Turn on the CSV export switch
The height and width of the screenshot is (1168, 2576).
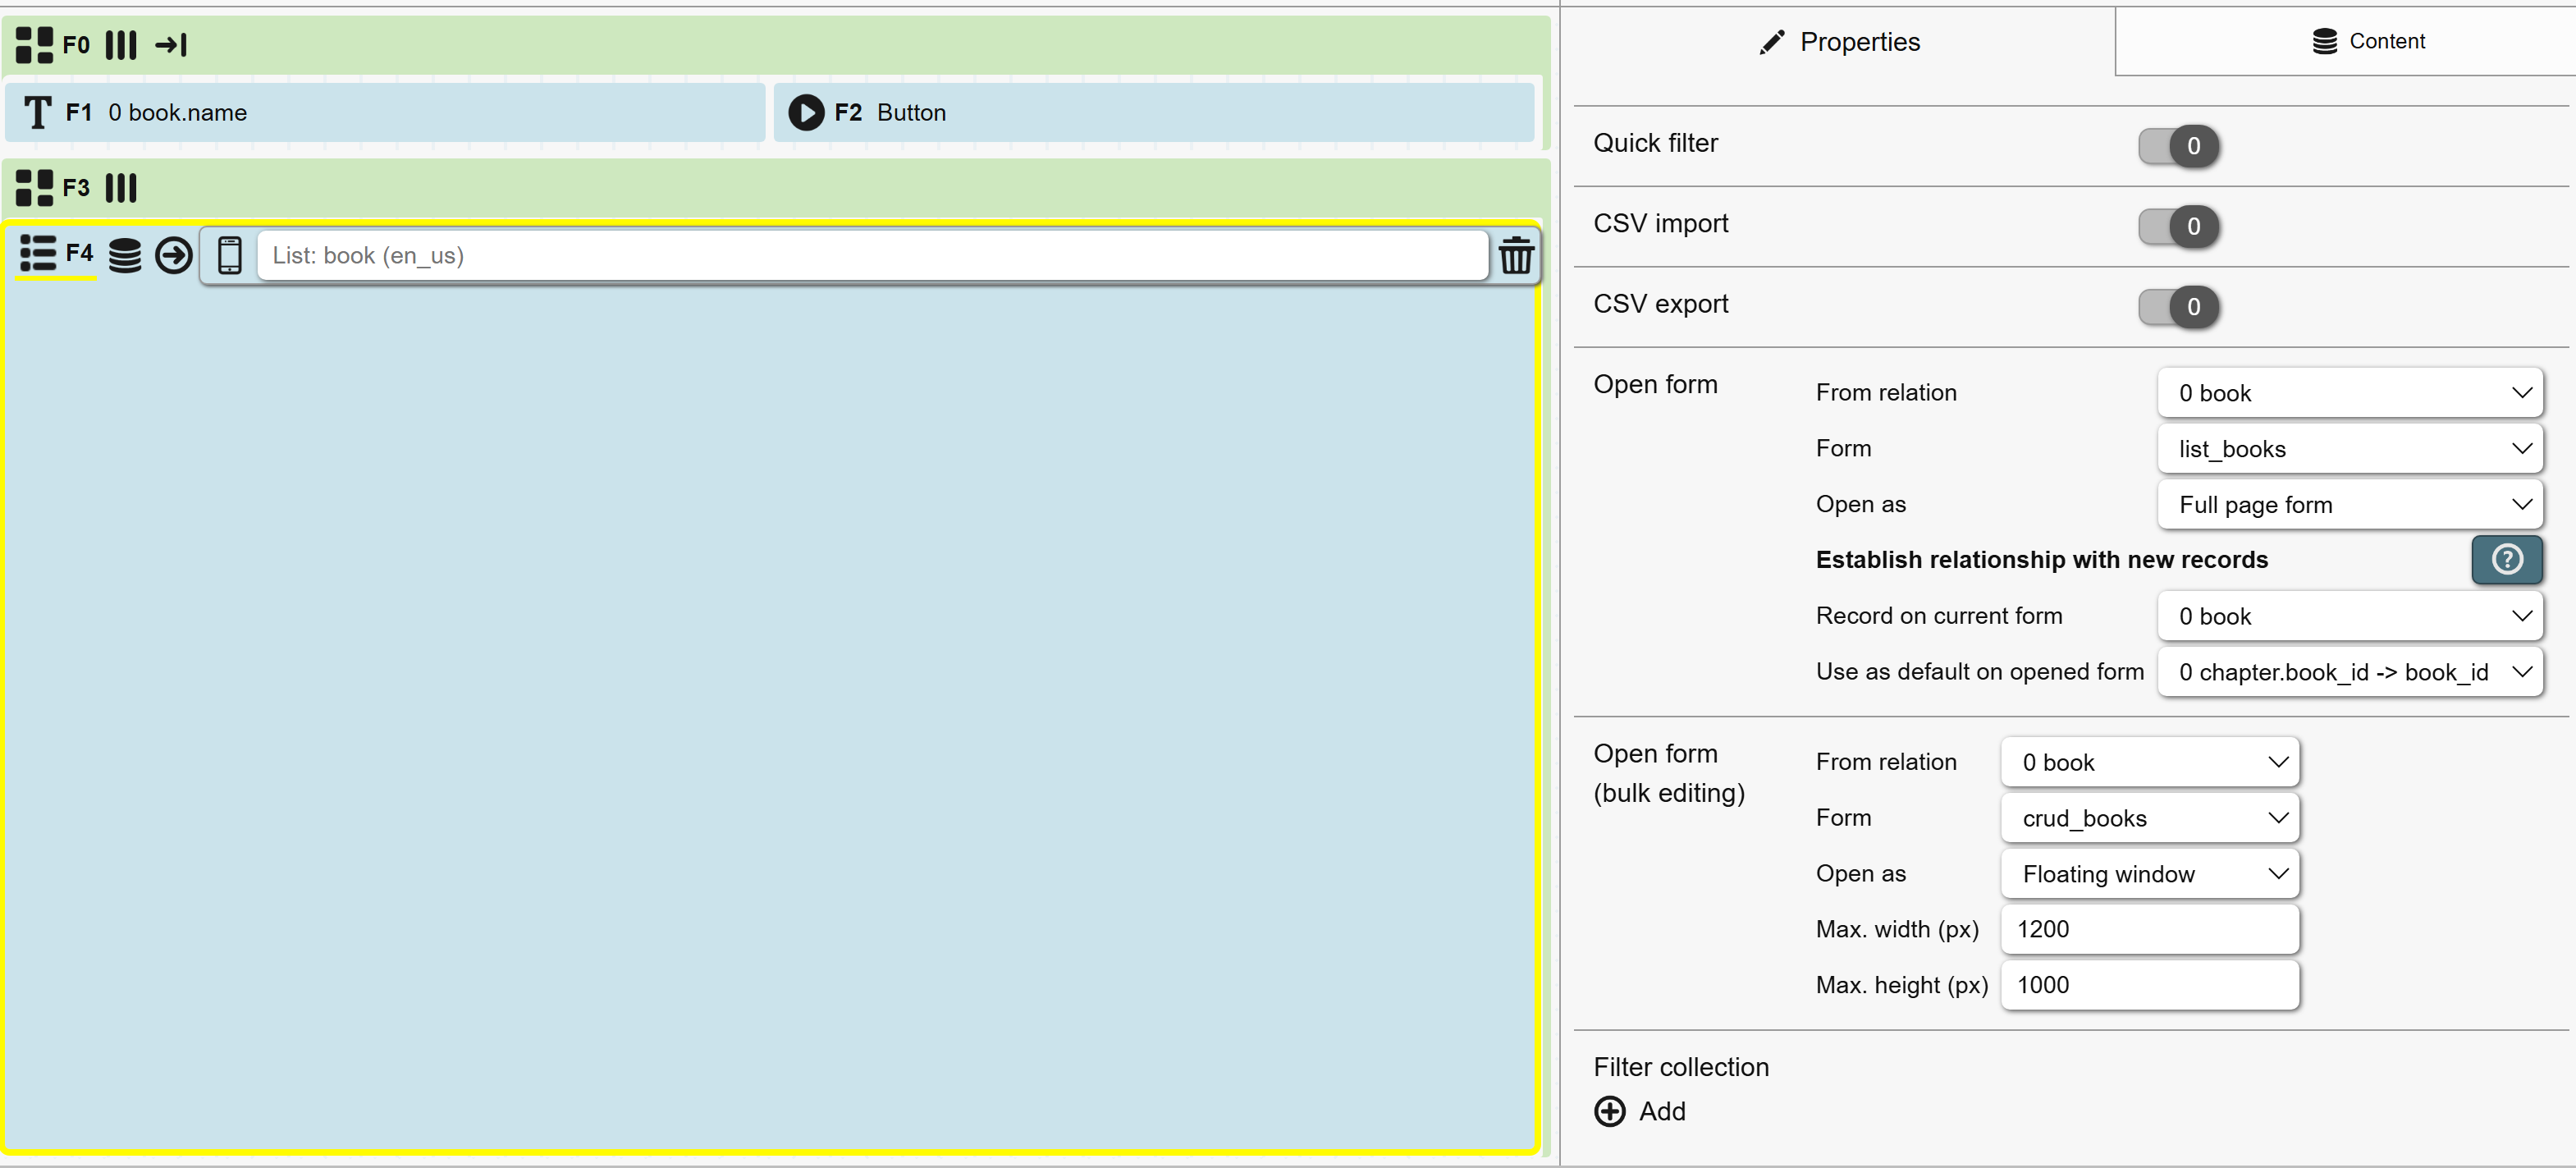[x=2178, y=307]
